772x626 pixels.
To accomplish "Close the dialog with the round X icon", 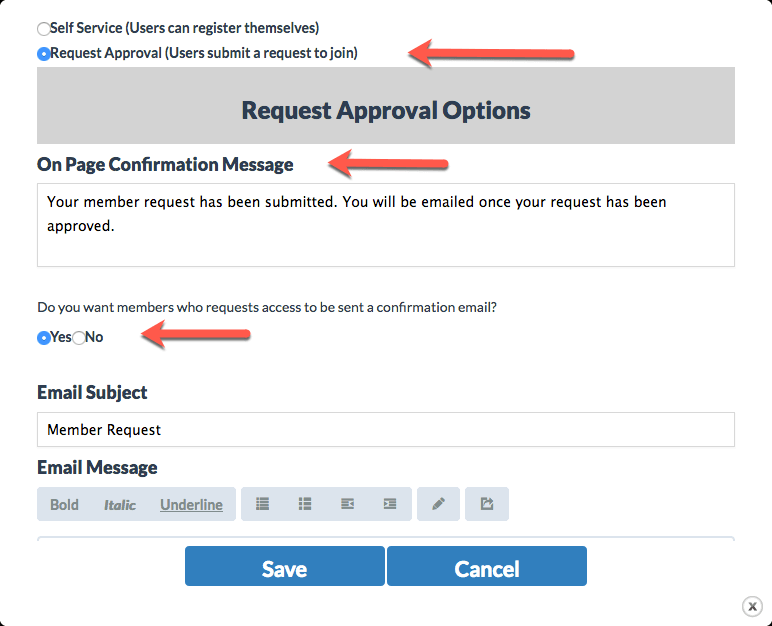I will pyautogui.click(x=752, y=606).
